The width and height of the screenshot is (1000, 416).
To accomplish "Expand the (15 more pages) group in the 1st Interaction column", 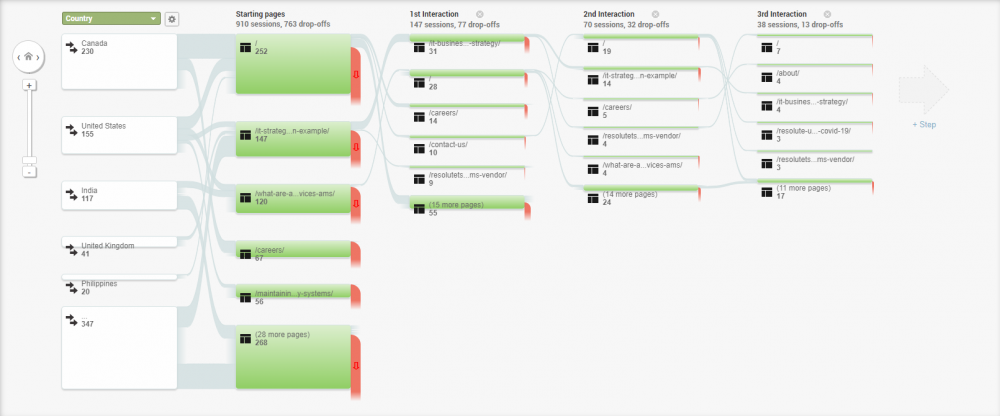I will coord(465,209).
